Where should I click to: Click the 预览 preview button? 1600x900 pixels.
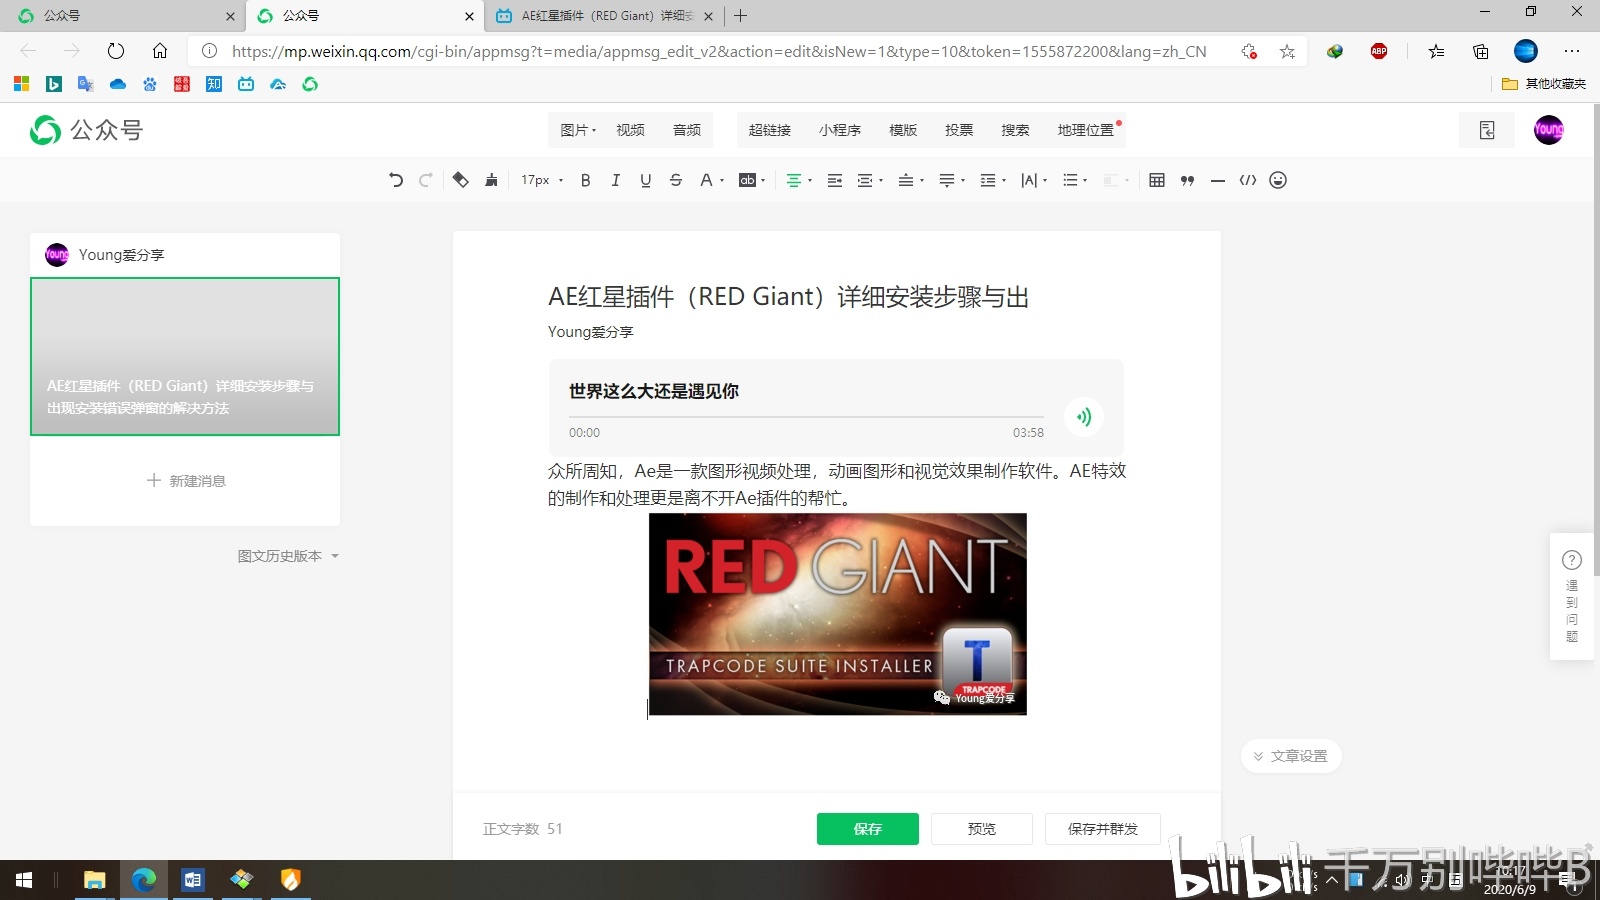[x=982, y=829]
